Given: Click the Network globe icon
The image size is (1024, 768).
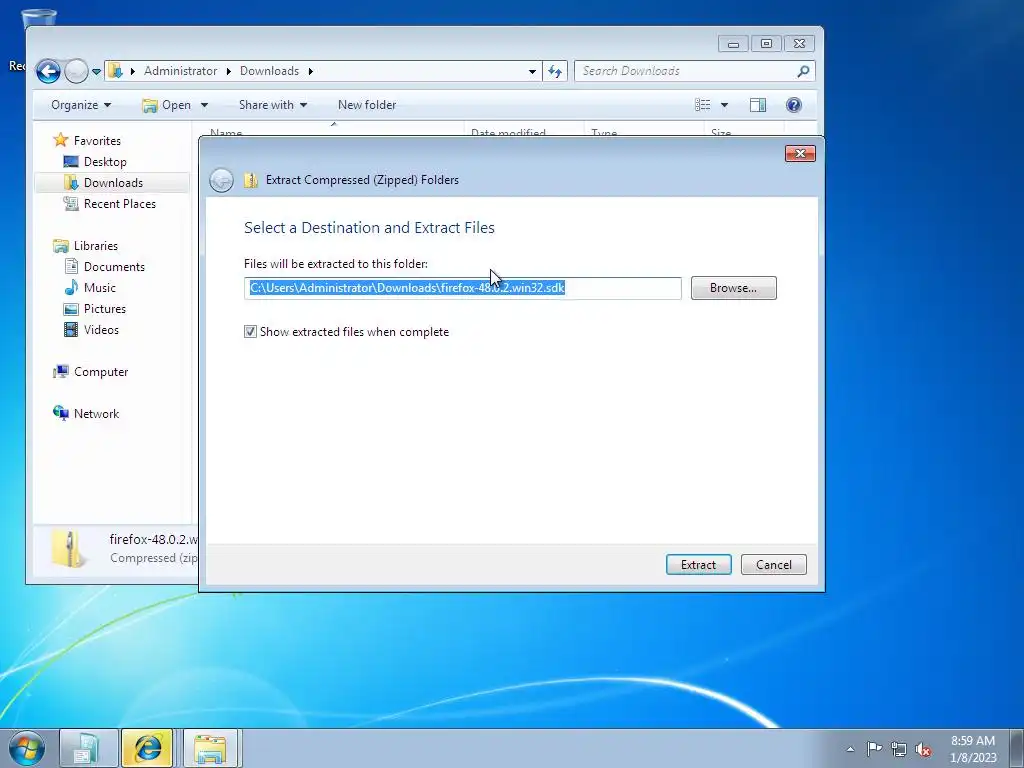Looking at the screenshot, I should (61, 413).
